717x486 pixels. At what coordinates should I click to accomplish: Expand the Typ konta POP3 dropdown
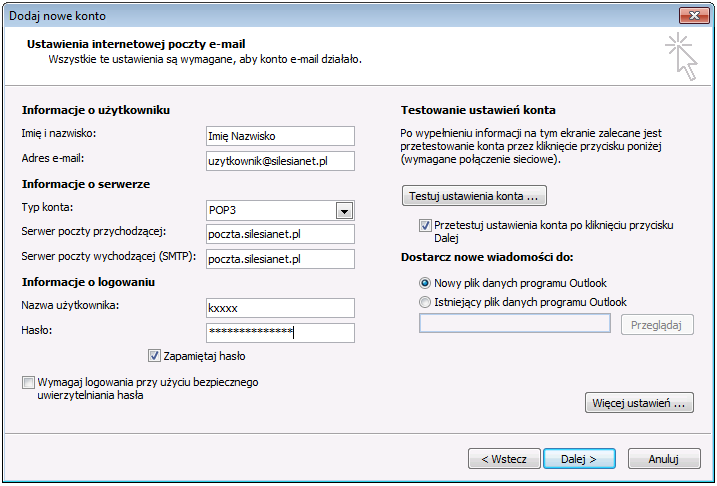point(345,210)
